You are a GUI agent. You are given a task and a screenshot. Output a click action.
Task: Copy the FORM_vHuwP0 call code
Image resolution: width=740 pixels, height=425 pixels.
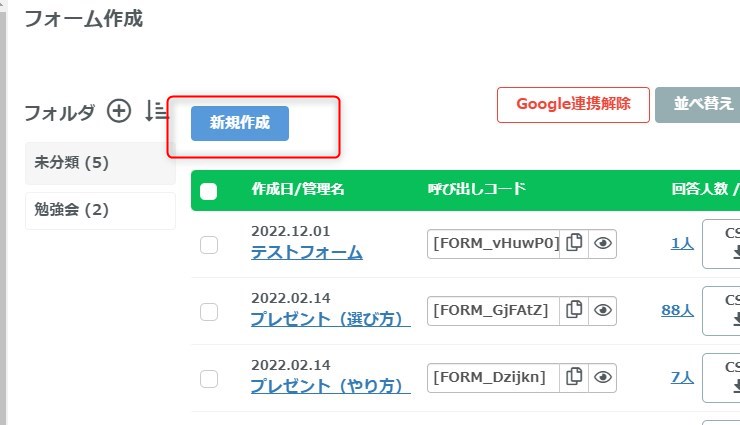click(x=574, y=243)
